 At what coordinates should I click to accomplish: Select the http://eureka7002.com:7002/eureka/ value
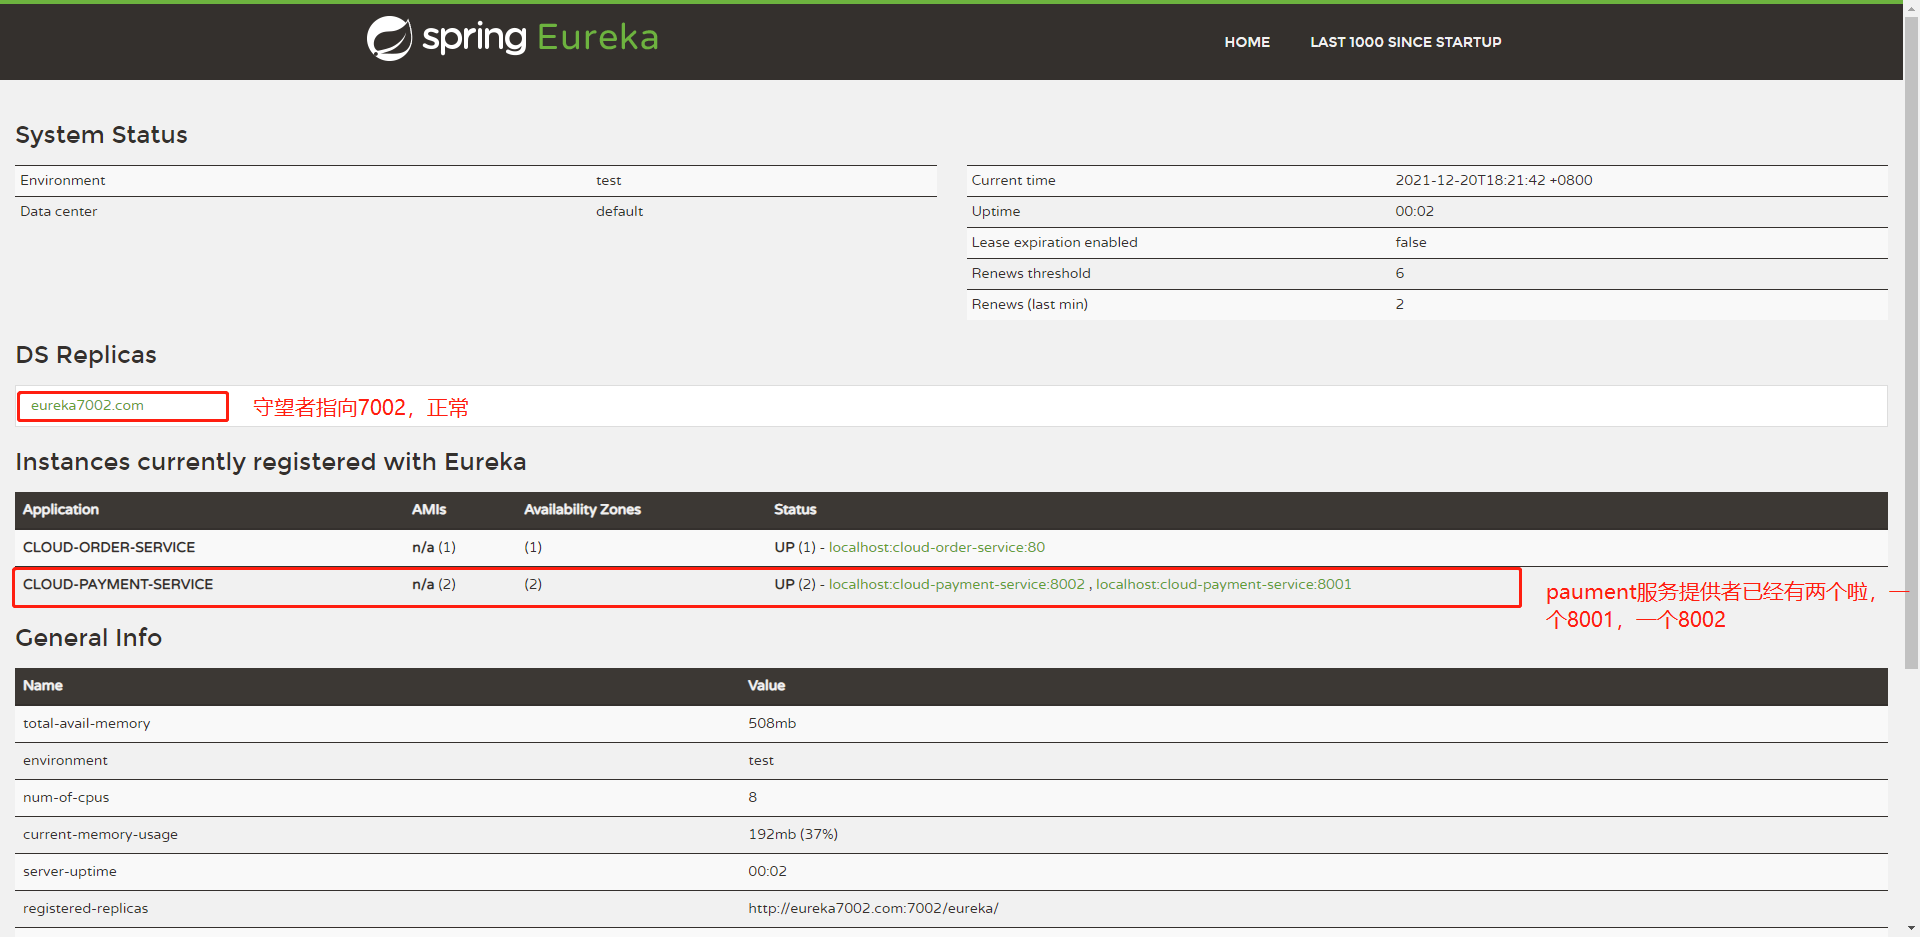tap(873, 908)
